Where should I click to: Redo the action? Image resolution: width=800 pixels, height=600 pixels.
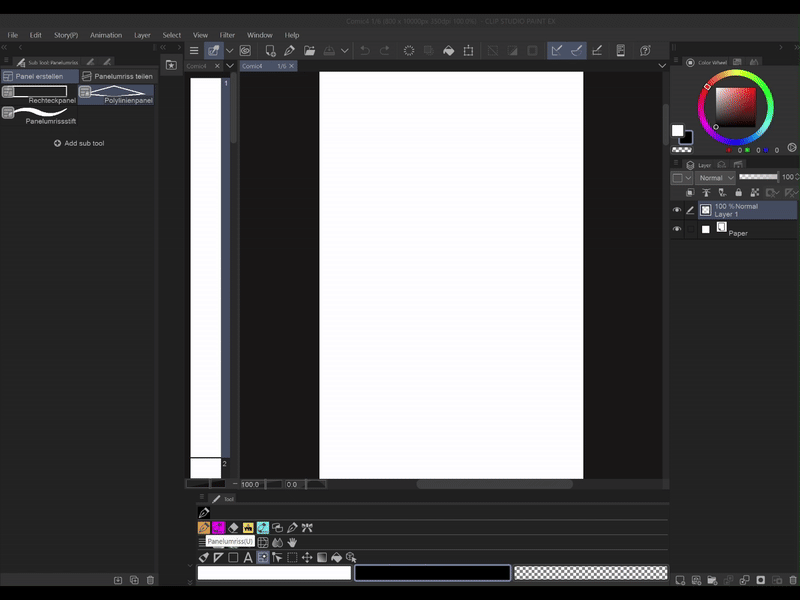coord(385,51)
